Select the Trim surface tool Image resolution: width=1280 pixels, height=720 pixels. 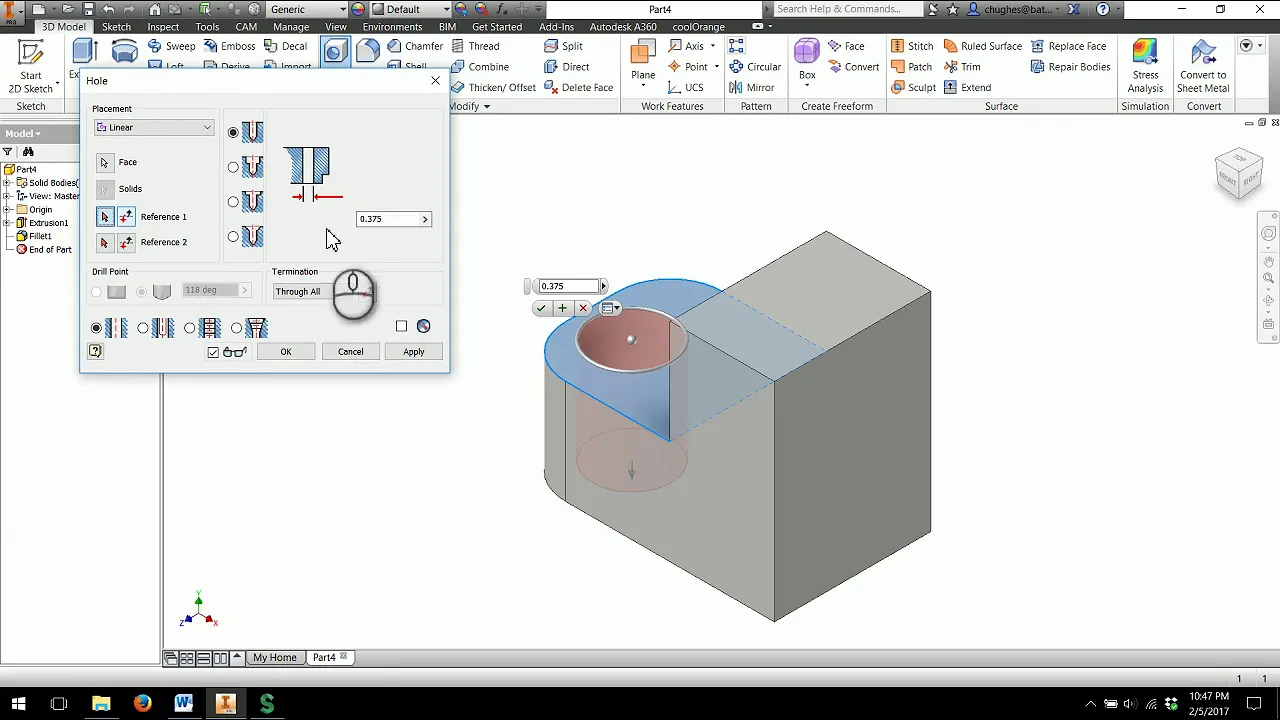[961, 67]
